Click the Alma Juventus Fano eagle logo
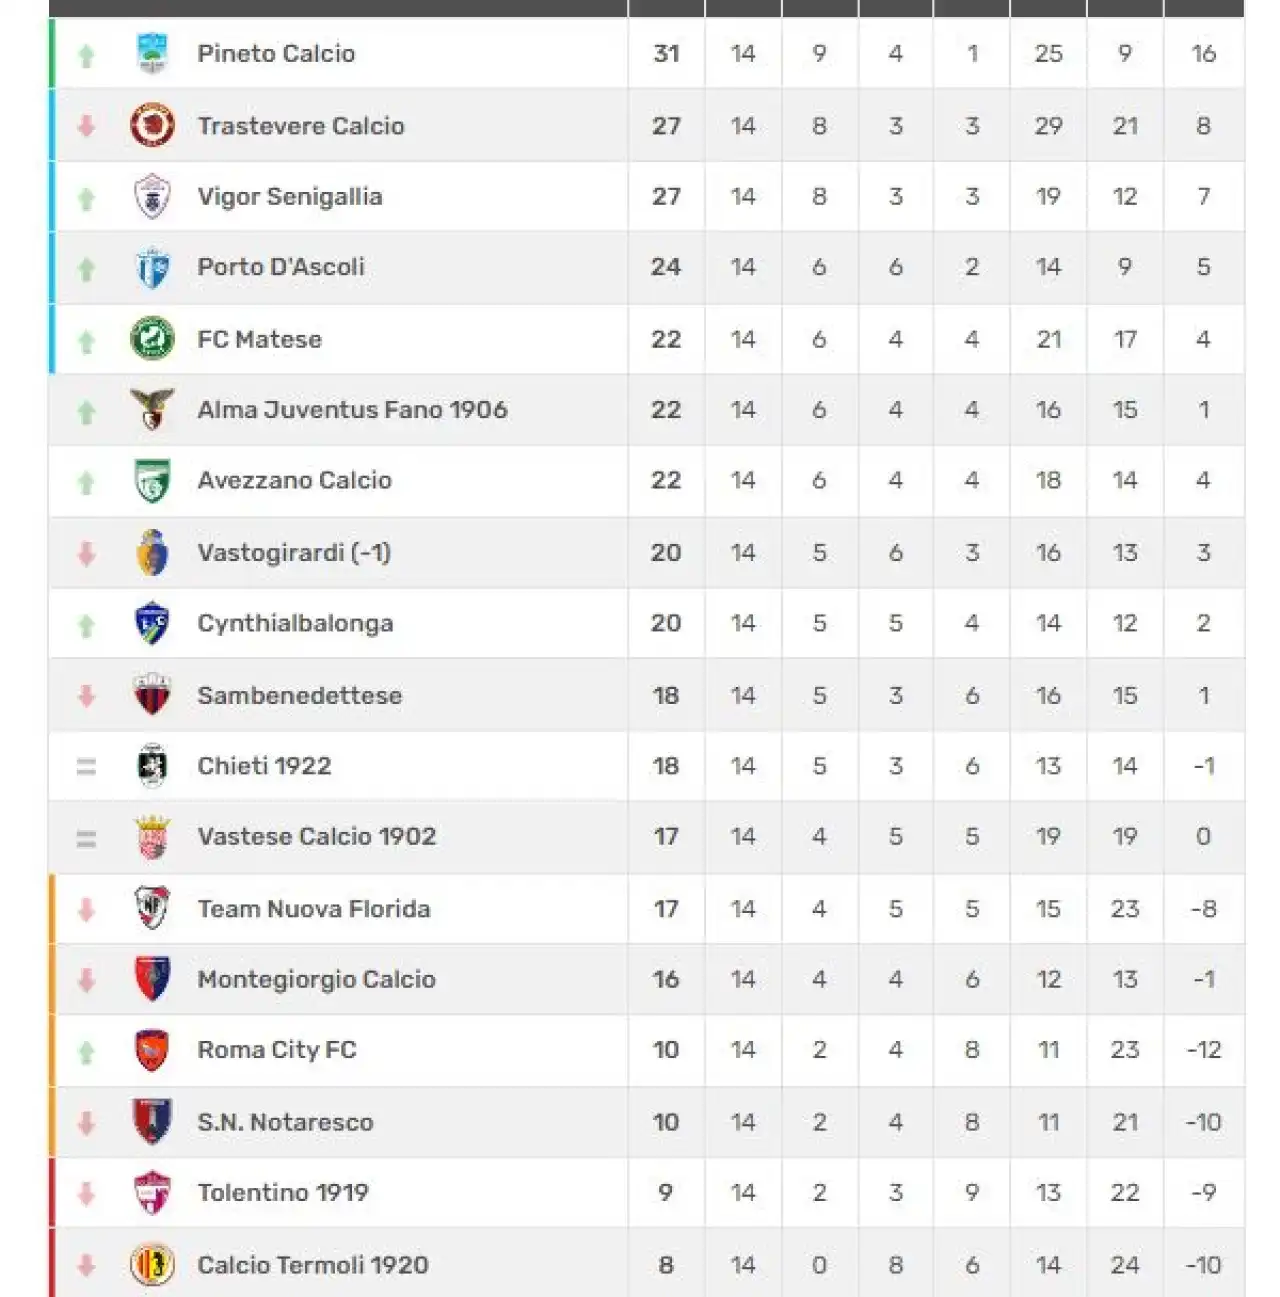Viewport: 1280px width, 1297px height. click(152, 409)
